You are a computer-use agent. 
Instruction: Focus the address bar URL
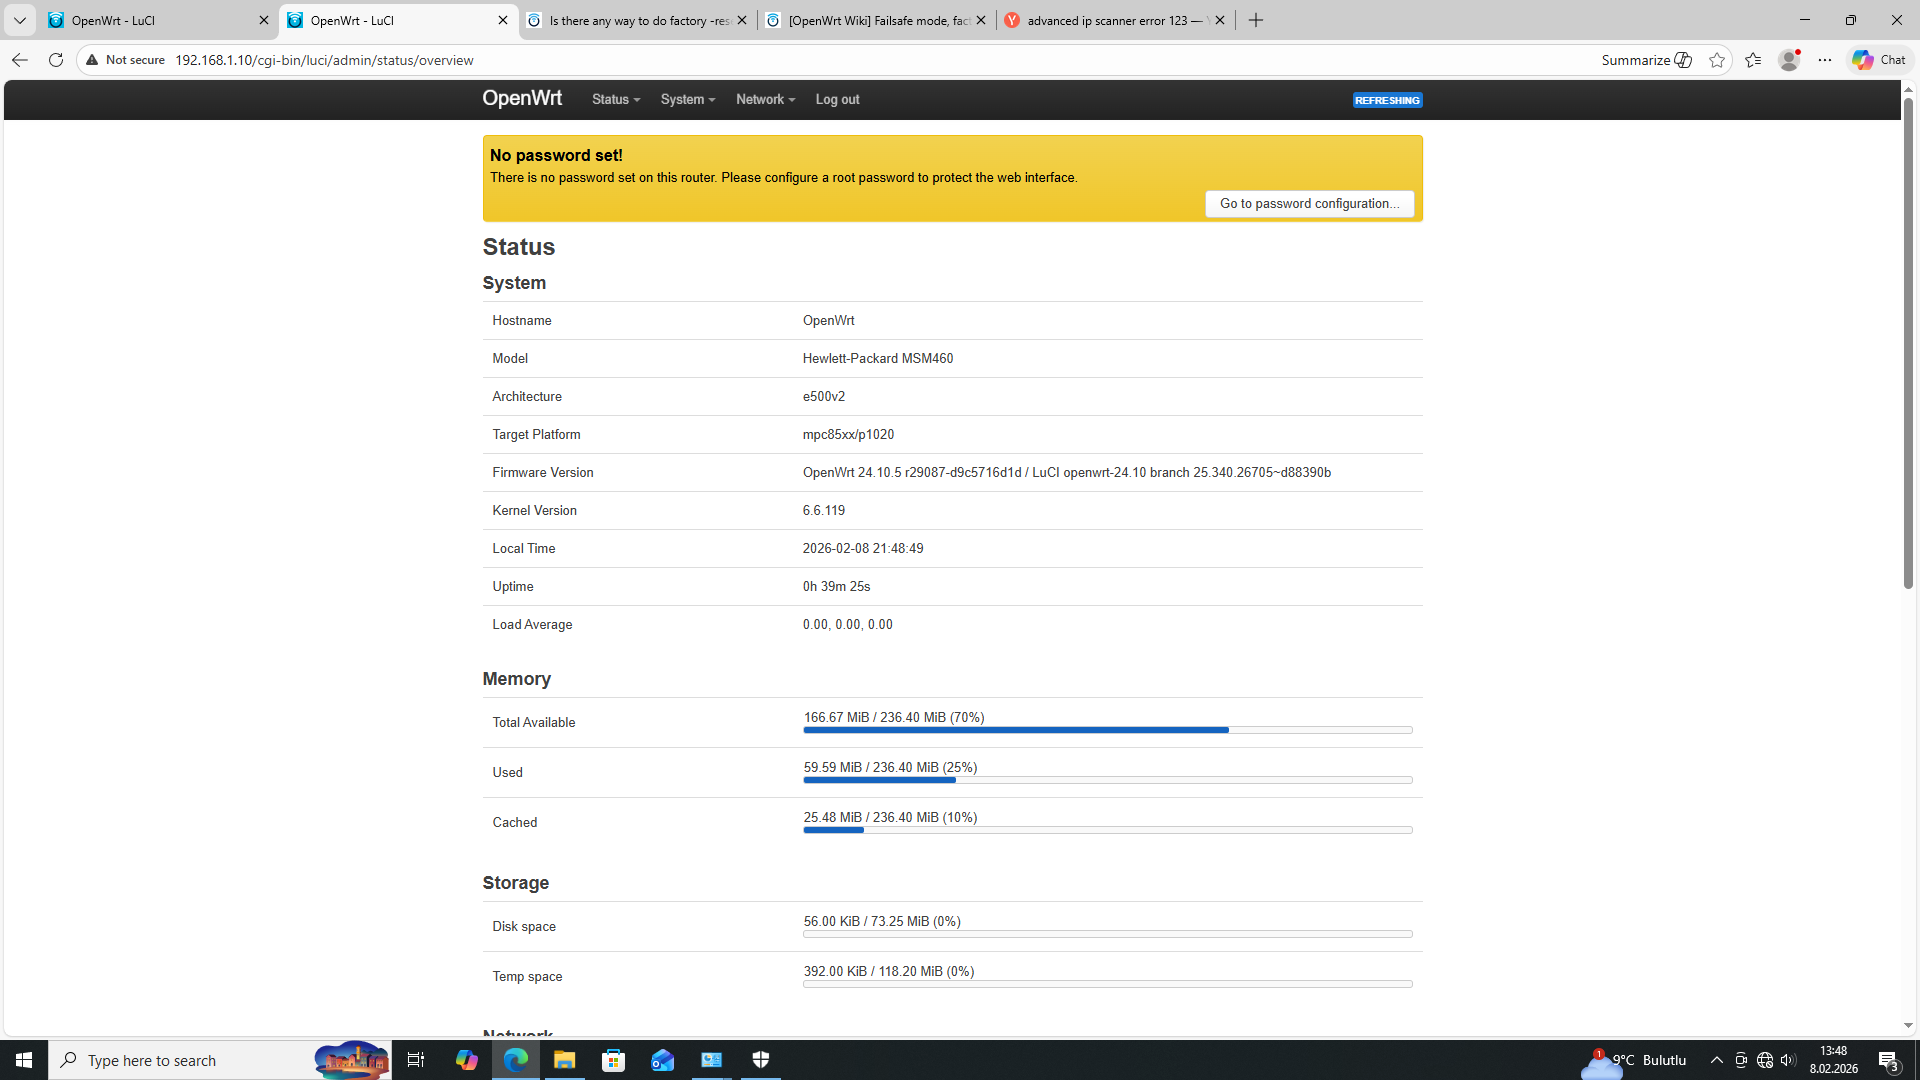click(324, 60)
